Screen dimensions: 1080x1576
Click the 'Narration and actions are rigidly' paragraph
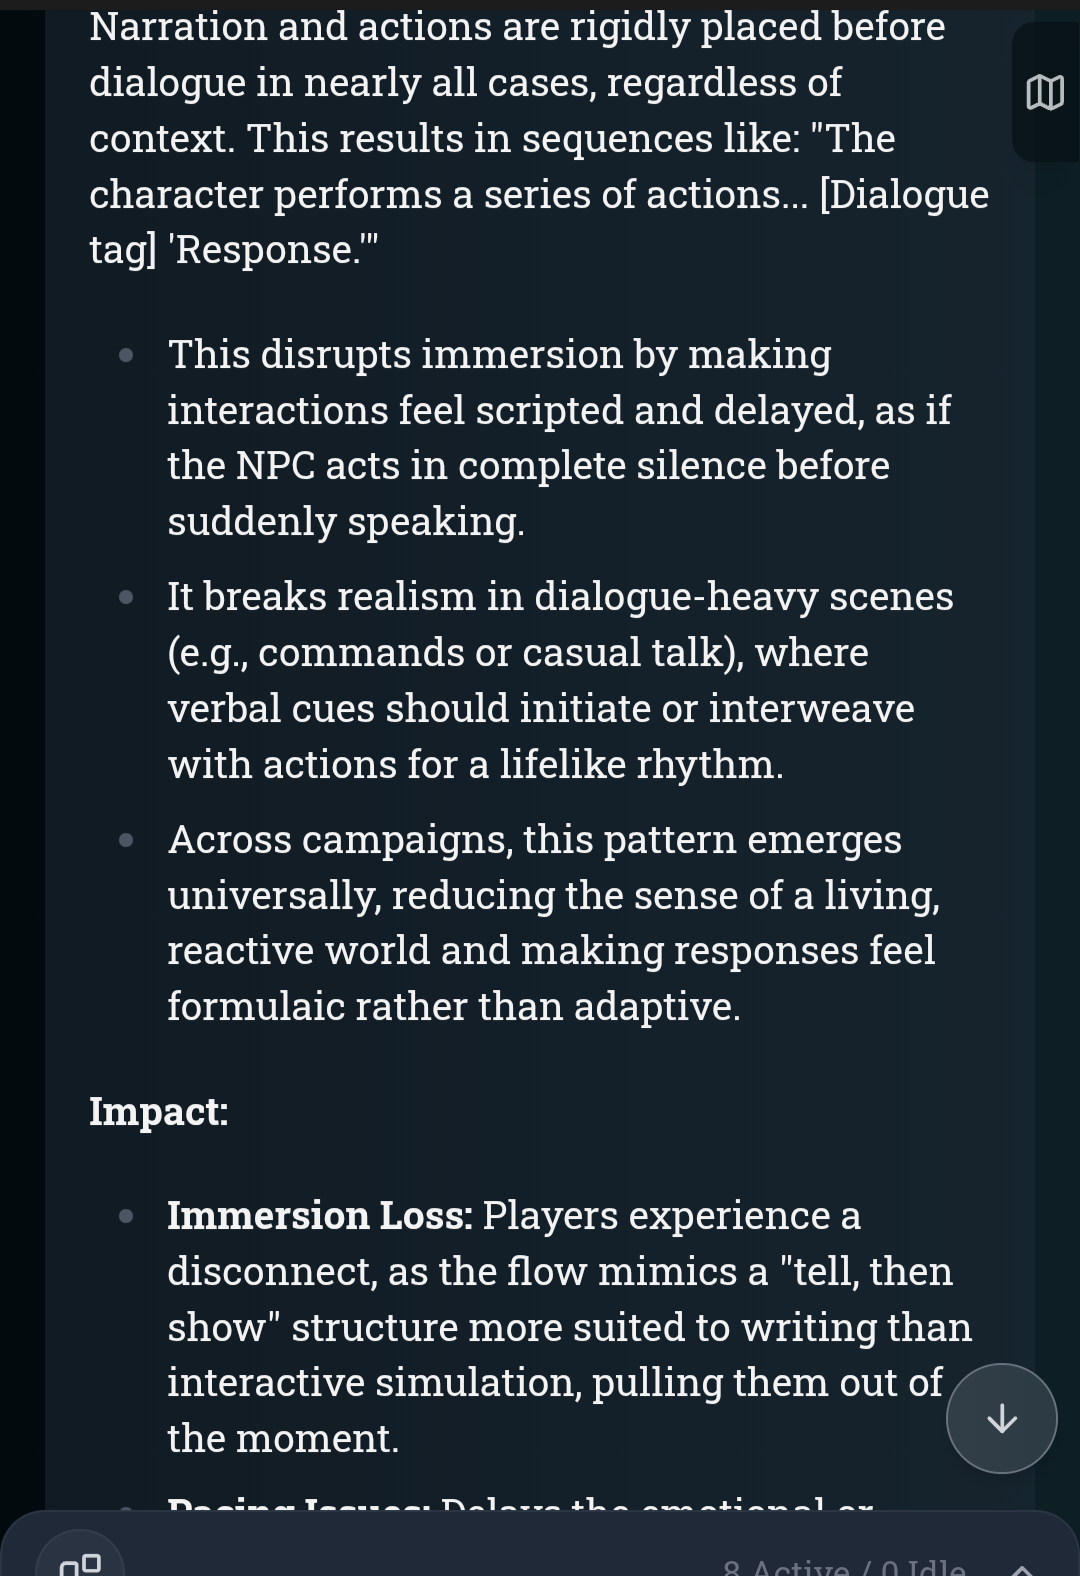pyautogui.click(x=539, y=138)
